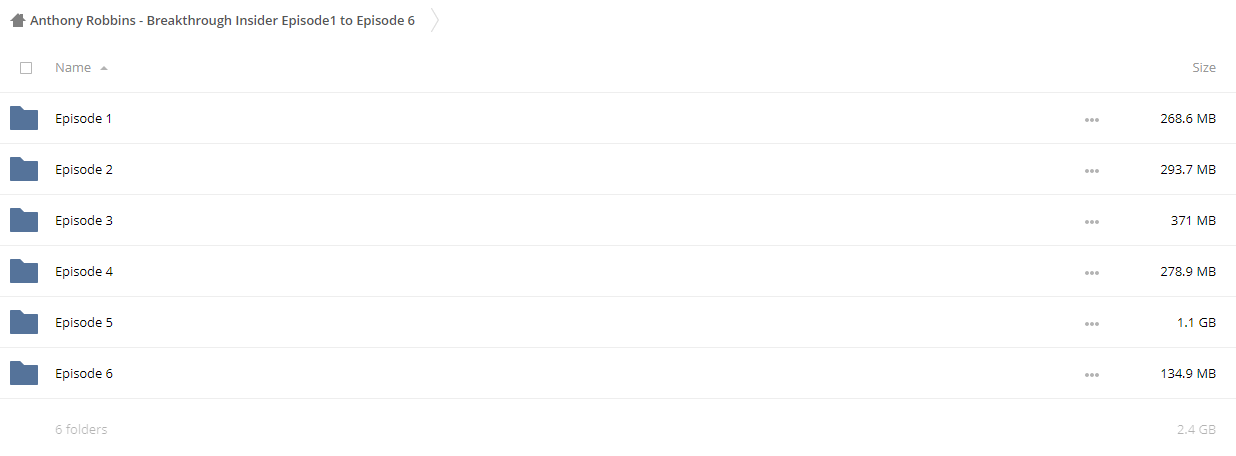This screenshot has height=456, width=1236.
Task: Open the Episode 2 folder icon
Action: point(24,169)
